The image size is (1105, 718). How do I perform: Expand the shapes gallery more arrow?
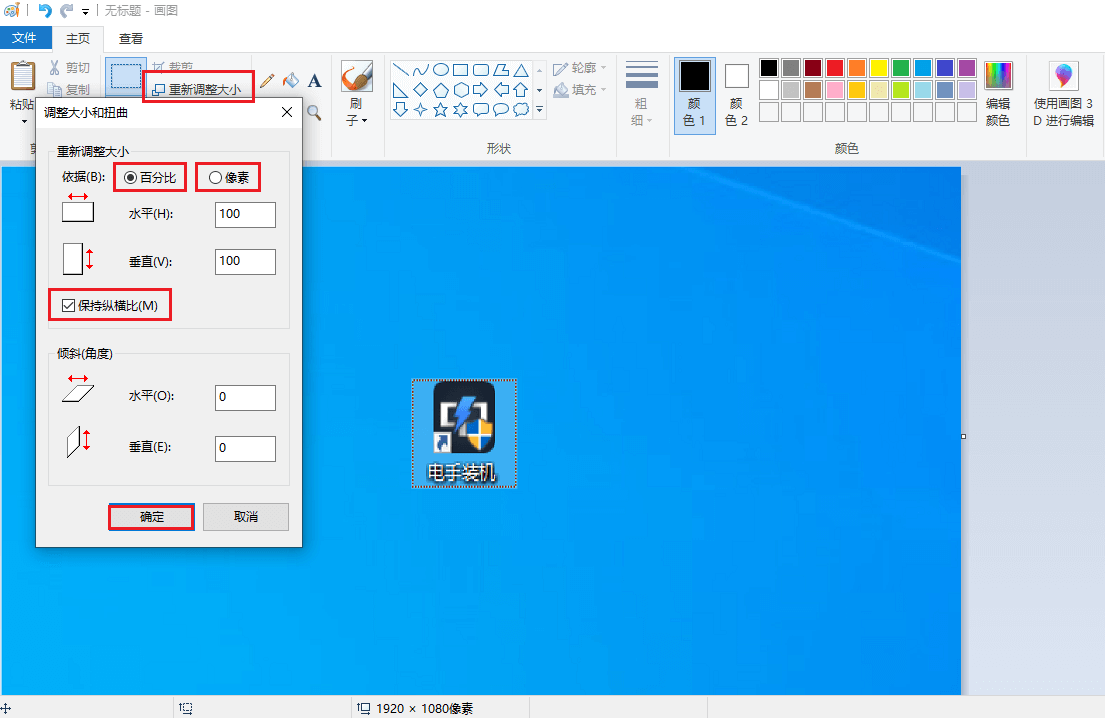(540, 109)
